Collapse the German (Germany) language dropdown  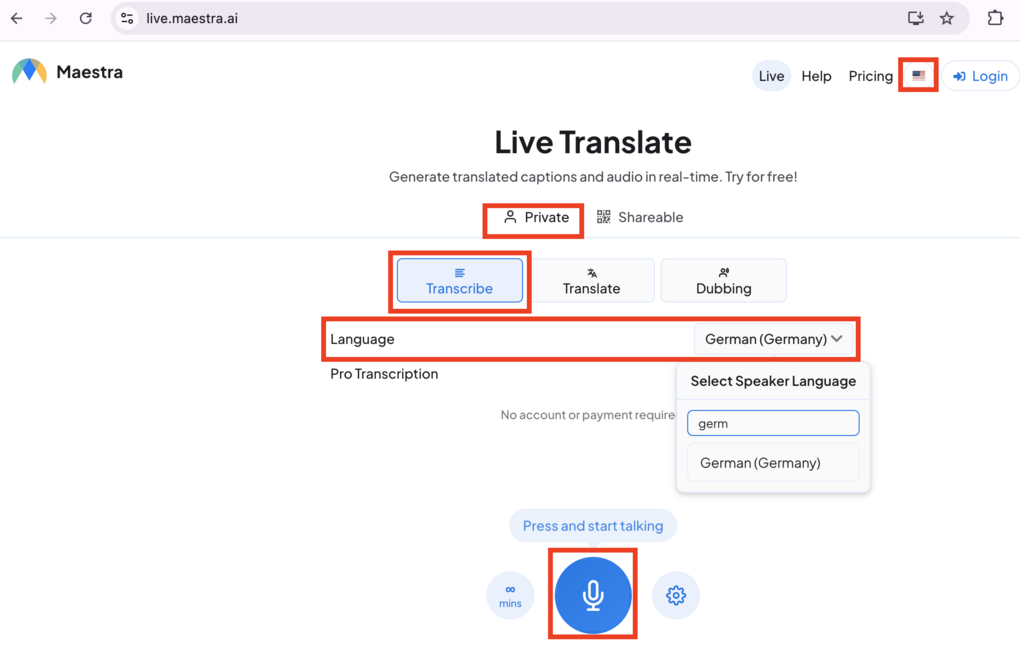click(x=774, y=339)
